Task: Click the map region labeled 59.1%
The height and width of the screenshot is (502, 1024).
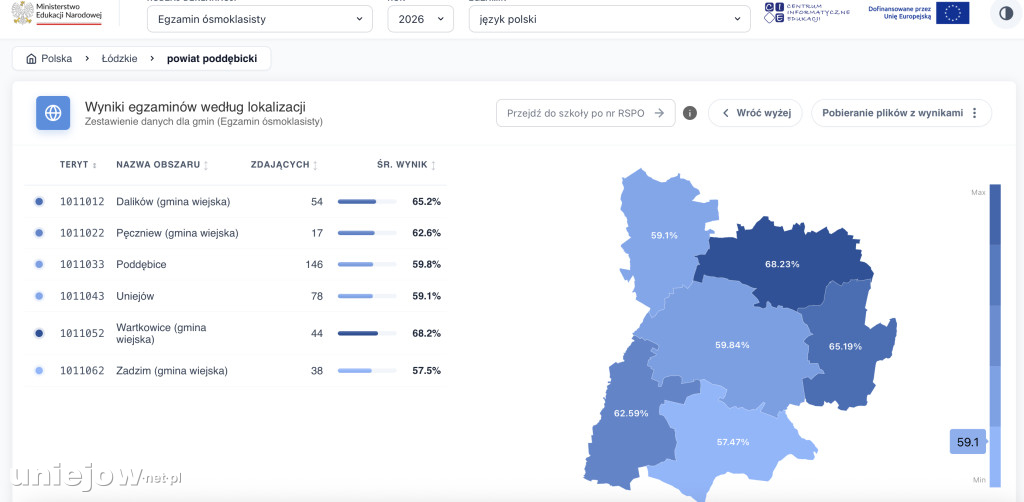Action: point(663,236)
